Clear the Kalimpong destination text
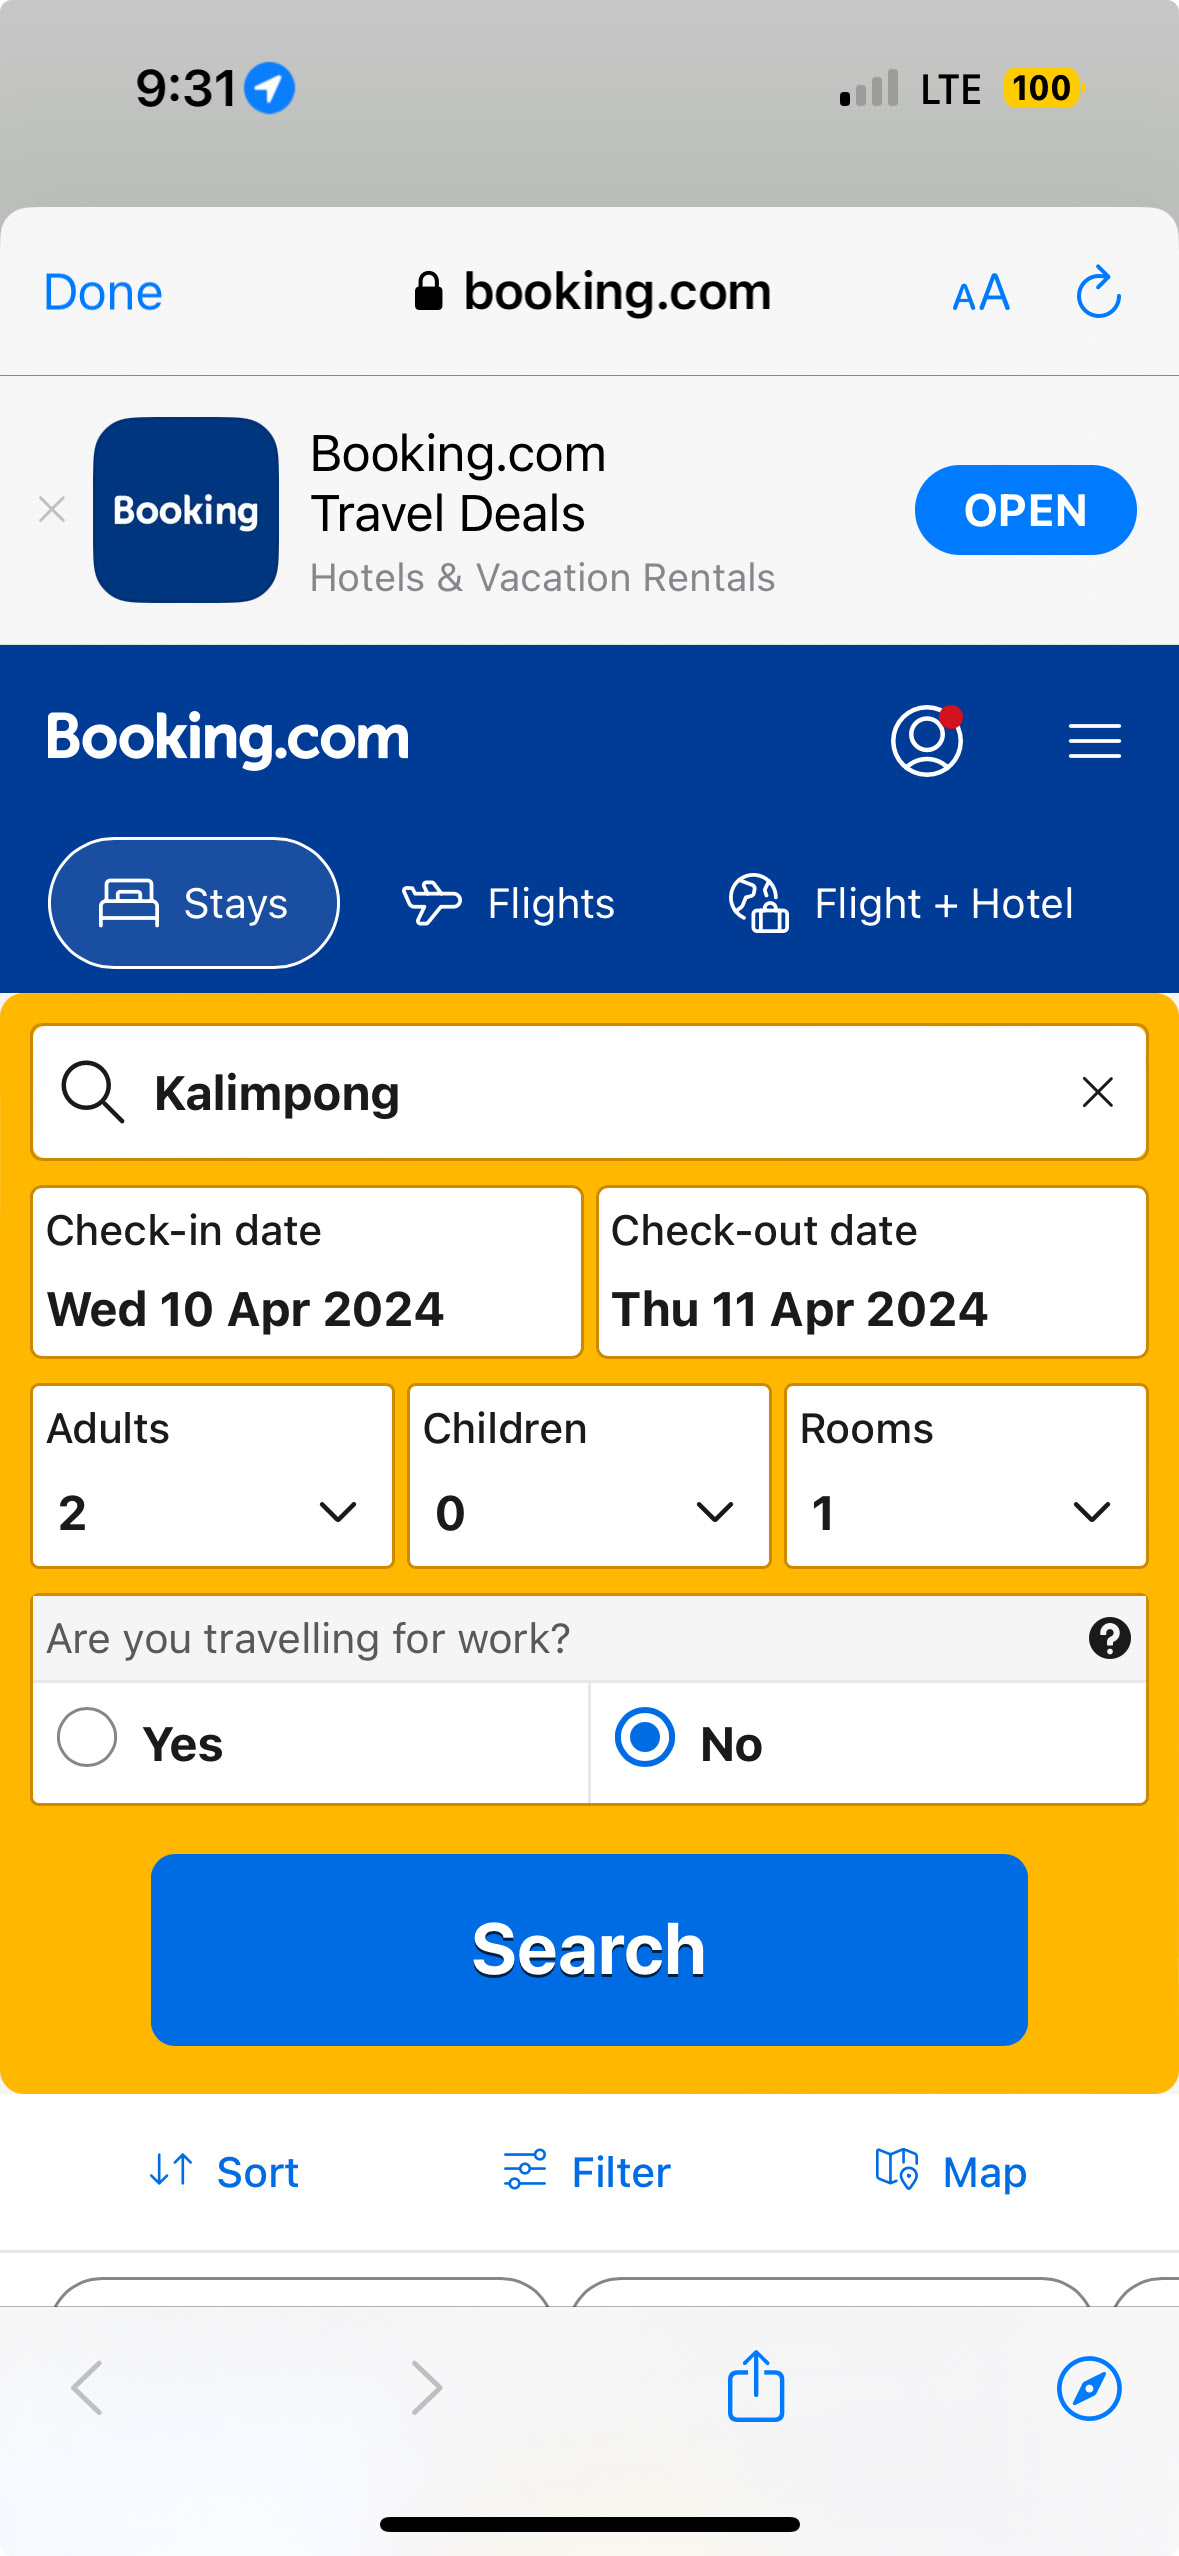This screenshot has height=2556, width=1179. 1097,1092
